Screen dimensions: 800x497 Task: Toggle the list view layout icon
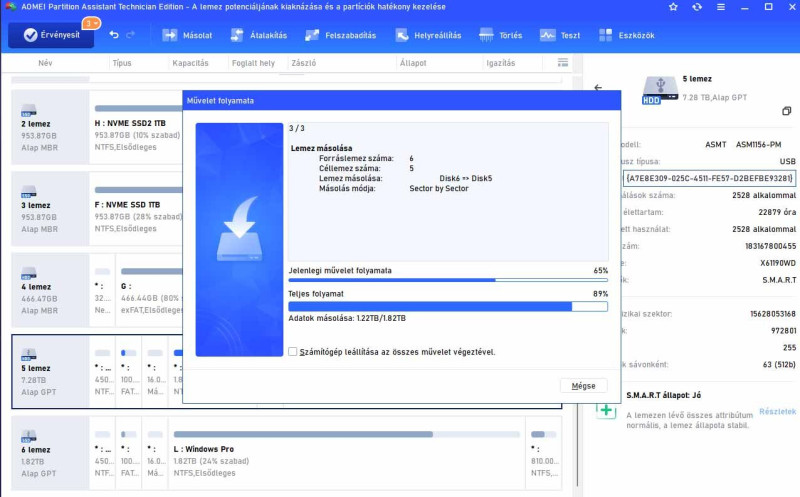(x=563, y=63)
